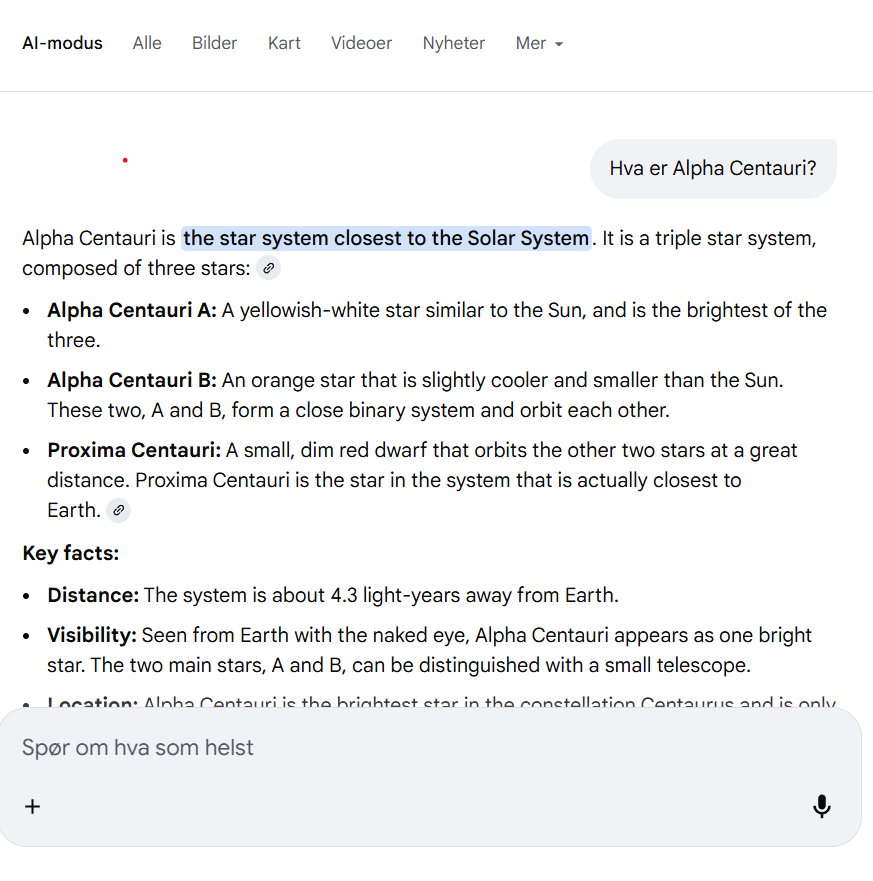Click the bold 'Alpha Centauri B:' label
The height and width of the screenshot is (881, 873).
tap(132, 380)
